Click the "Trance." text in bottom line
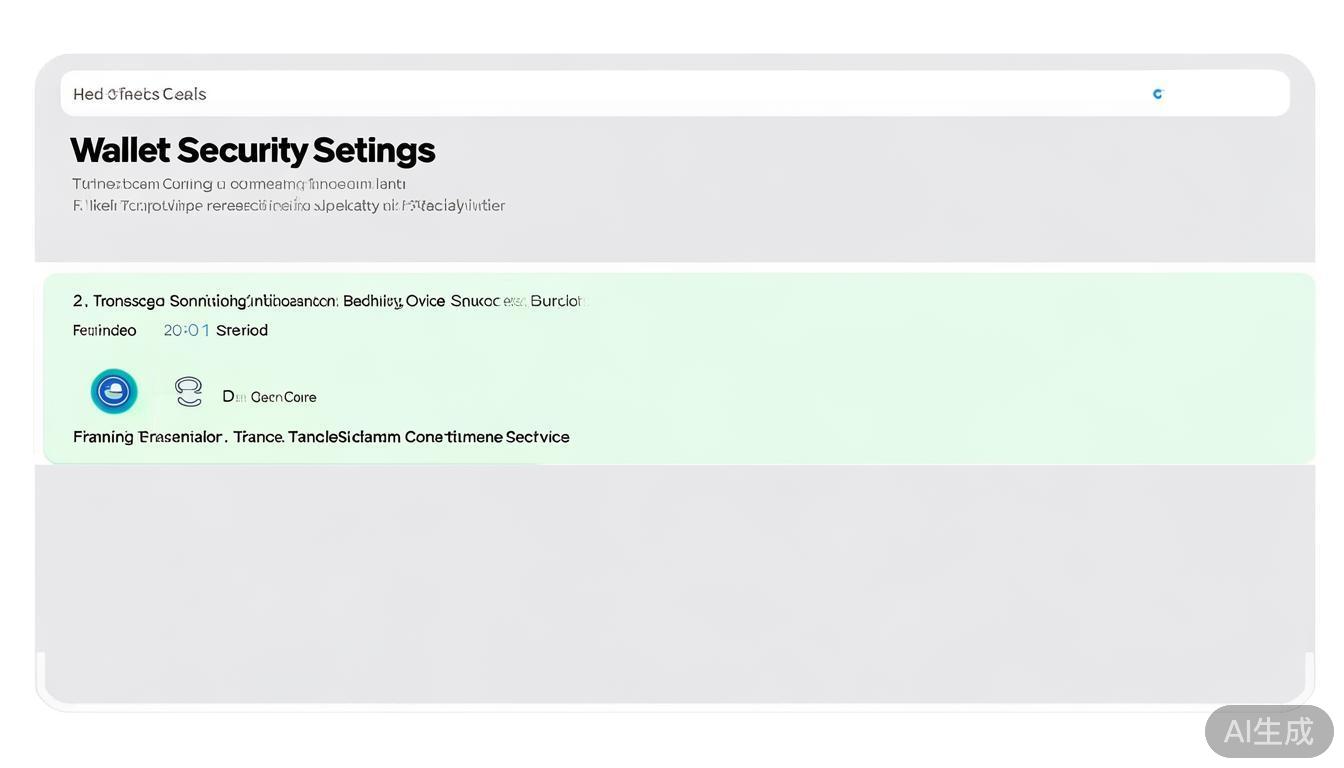This screenshot has width=1344, height=768. pyautogui.click(x=259, y=437)
